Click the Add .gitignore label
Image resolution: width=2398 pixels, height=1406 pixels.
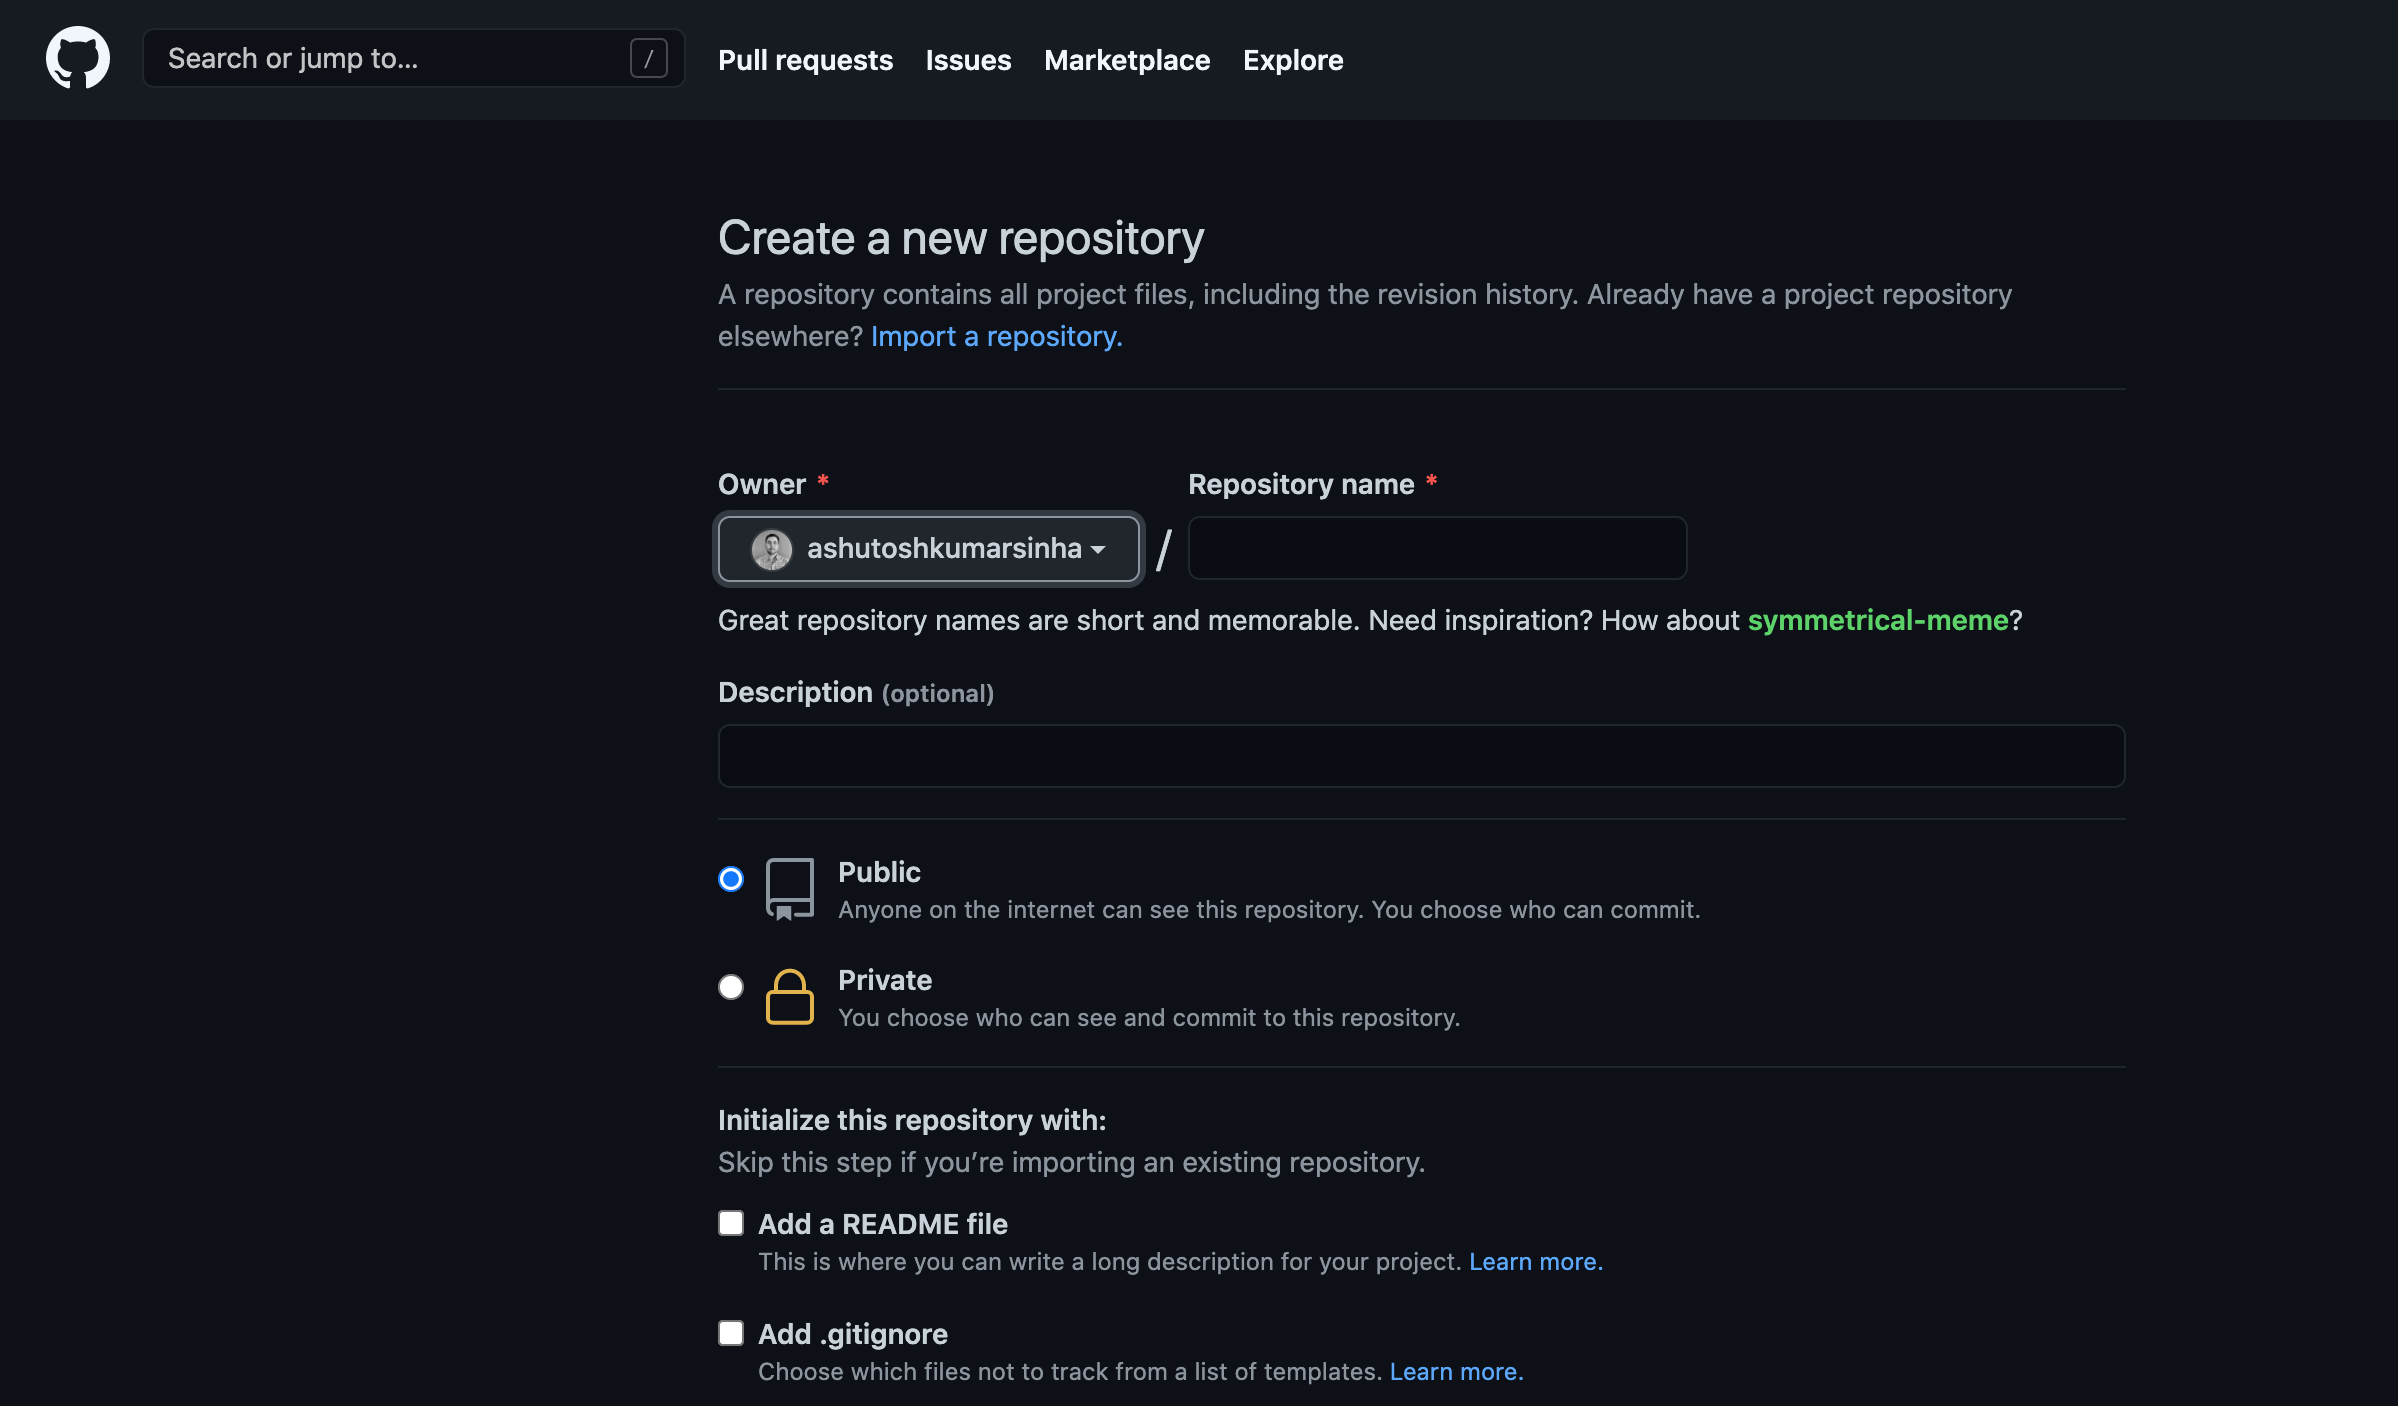[853, 1334]
